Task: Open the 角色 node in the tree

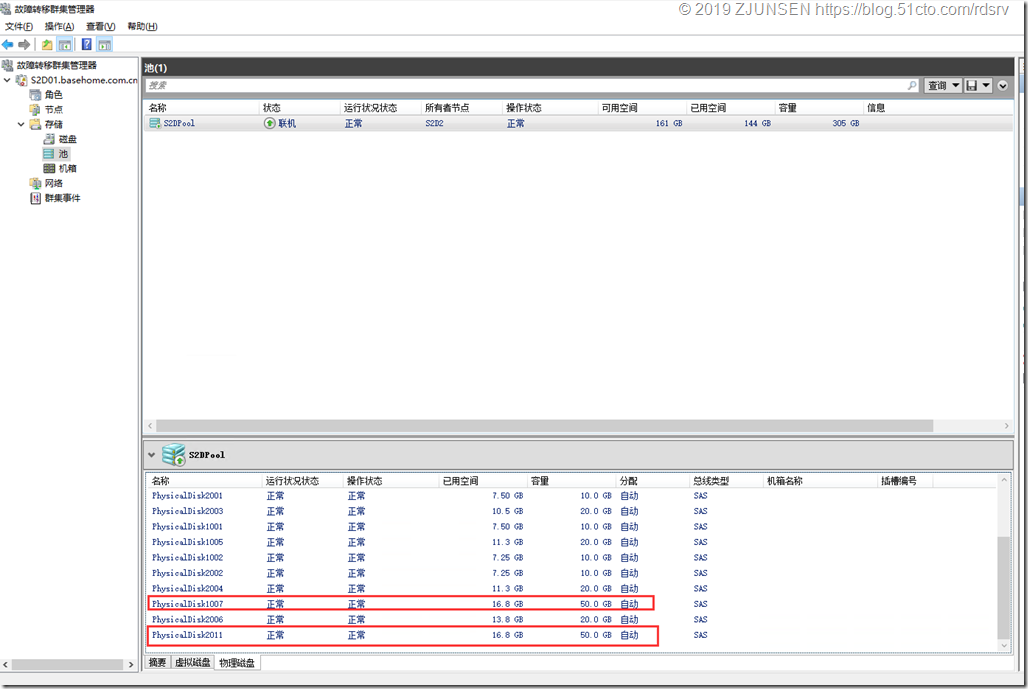Action: (53, 95)
